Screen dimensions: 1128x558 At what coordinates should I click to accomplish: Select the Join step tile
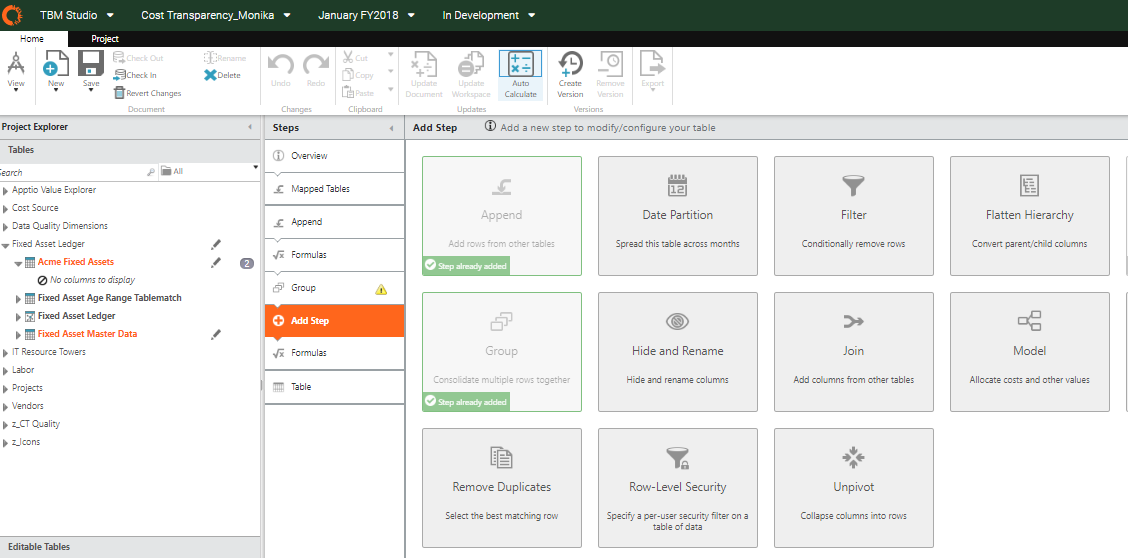(x=854, y=352)
